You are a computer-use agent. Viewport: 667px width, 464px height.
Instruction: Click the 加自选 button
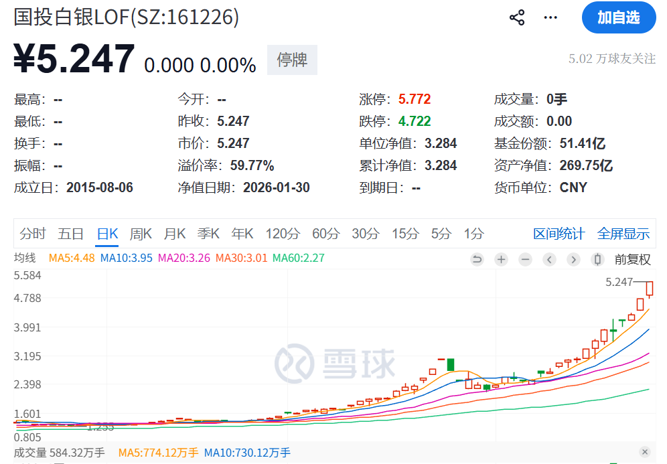(x=618, y=17)
